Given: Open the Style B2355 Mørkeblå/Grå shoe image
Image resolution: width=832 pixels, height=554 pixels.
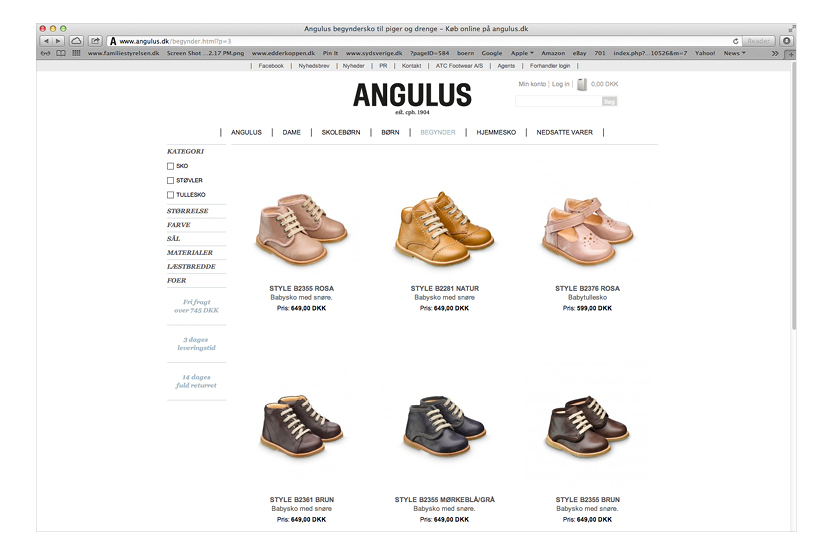Looking at the screenshot, I should coord(445,426).
